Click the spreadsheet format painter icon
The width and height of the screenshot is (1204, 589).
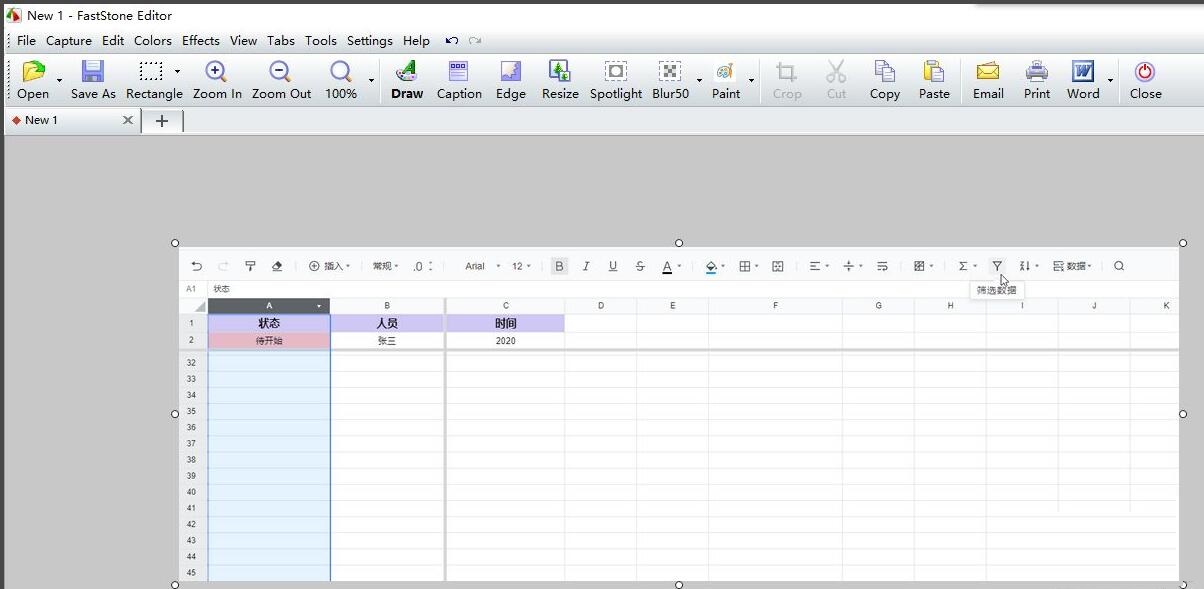[250, 266]
